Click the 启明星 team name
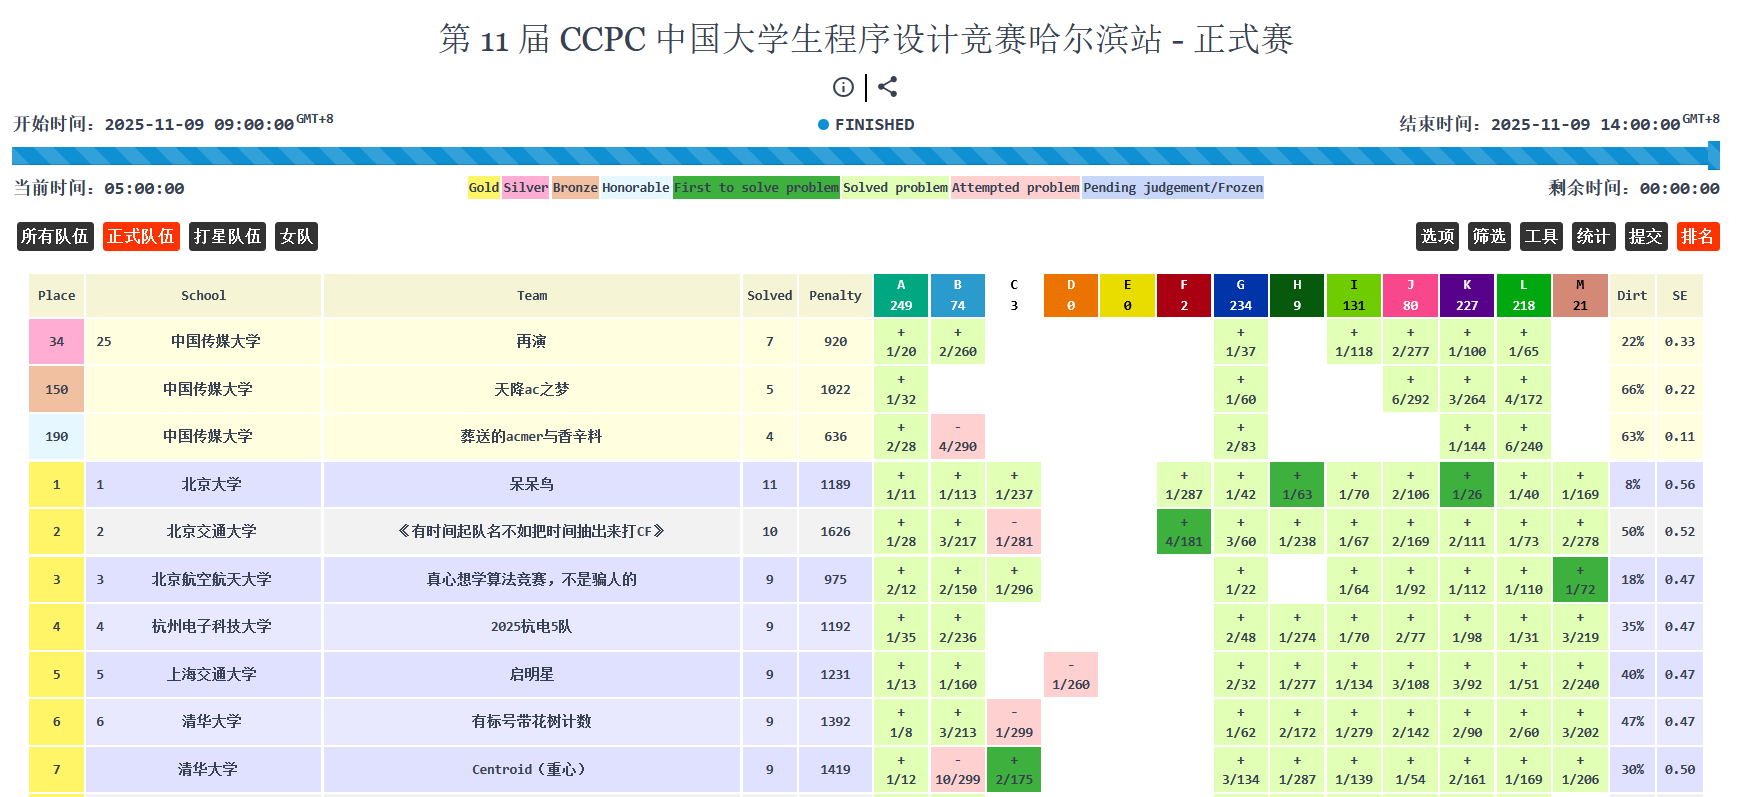This screenshot has width=1739, height=797. pyautogui.click(x=531, y=674)
